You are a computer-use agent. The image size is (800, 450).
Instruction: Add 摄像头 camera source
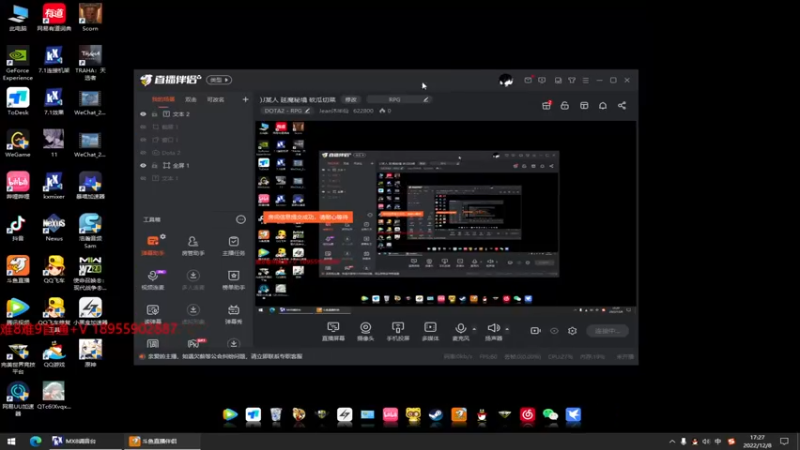(x=365, y=331)
